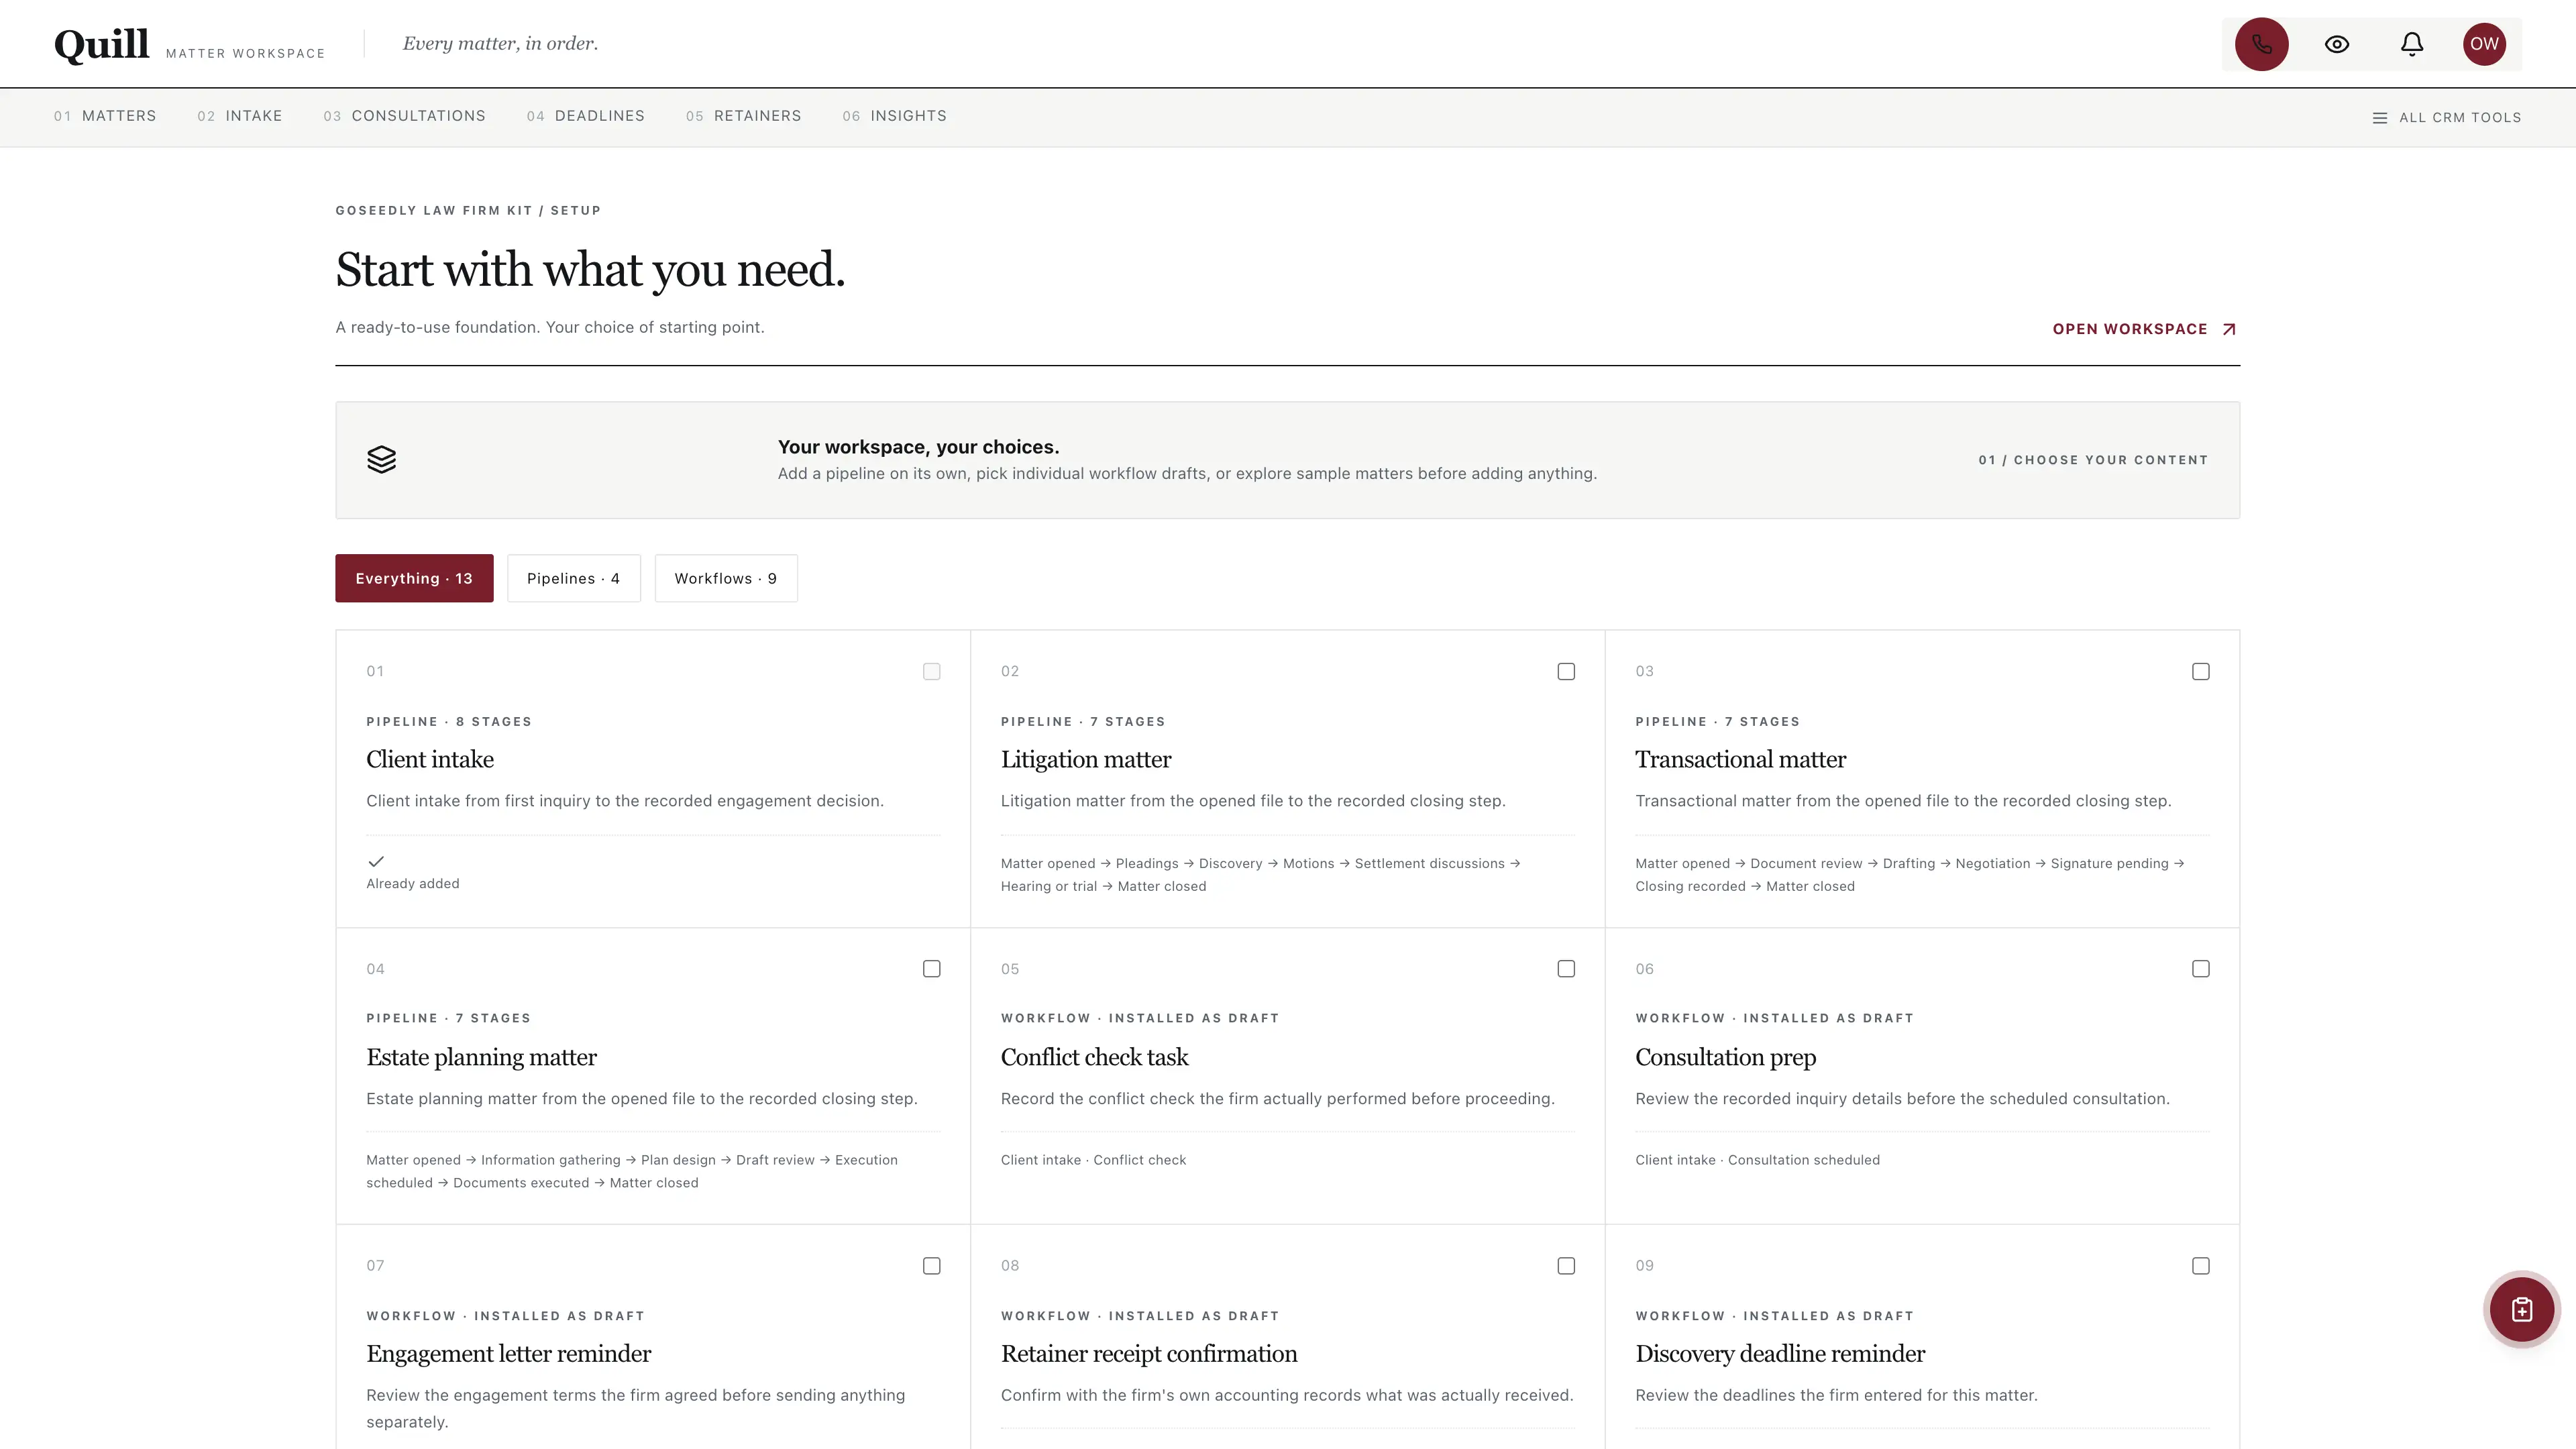Select the Consultation prep checkbox

tap(2200, 969)
